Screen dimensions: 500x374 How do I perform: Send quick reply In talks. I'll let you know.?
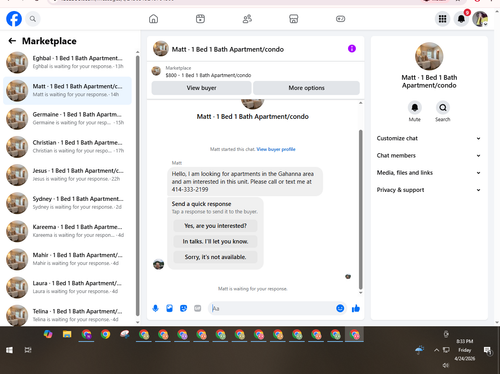(x=215, y=241)
